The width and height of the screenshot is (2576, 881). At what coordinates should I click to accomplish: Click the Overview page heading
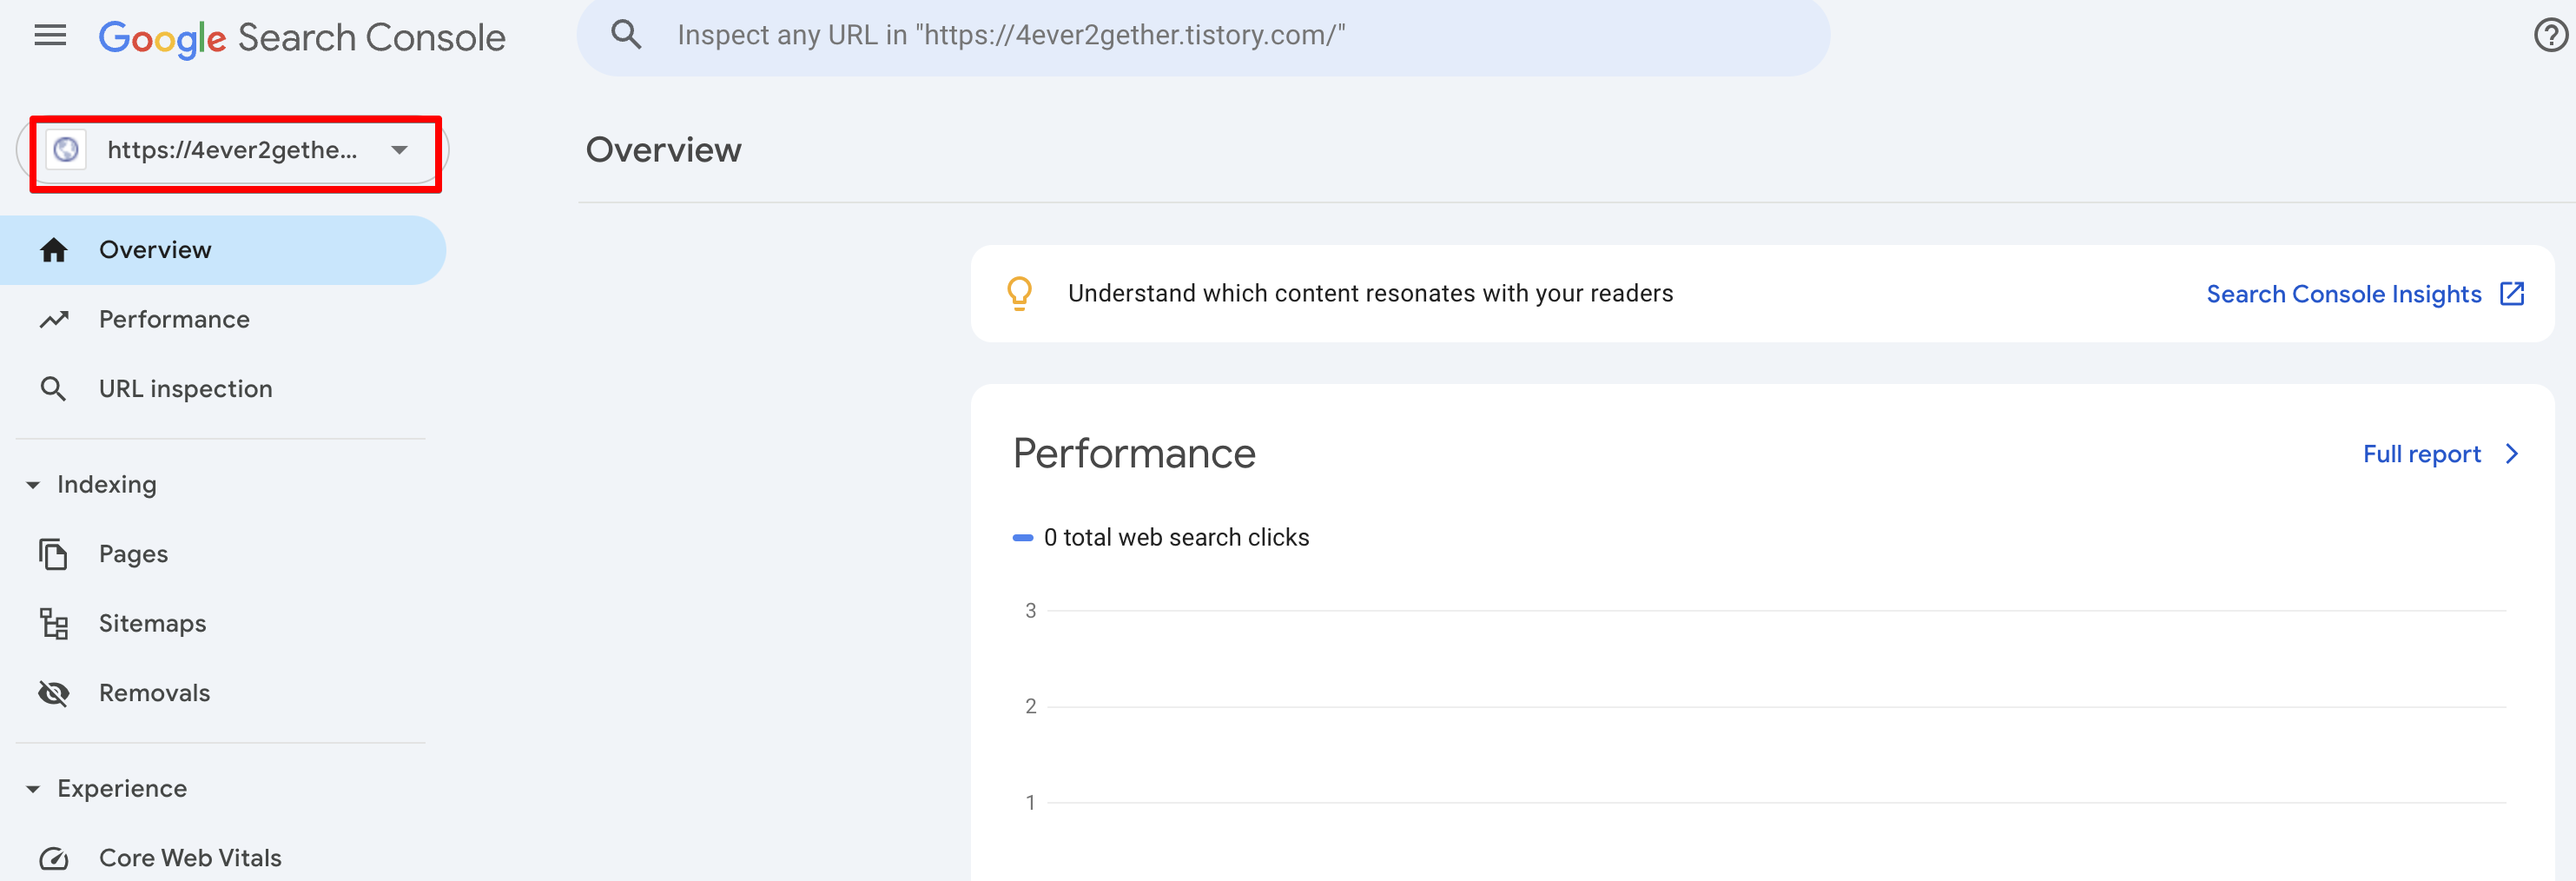point(663,150)
